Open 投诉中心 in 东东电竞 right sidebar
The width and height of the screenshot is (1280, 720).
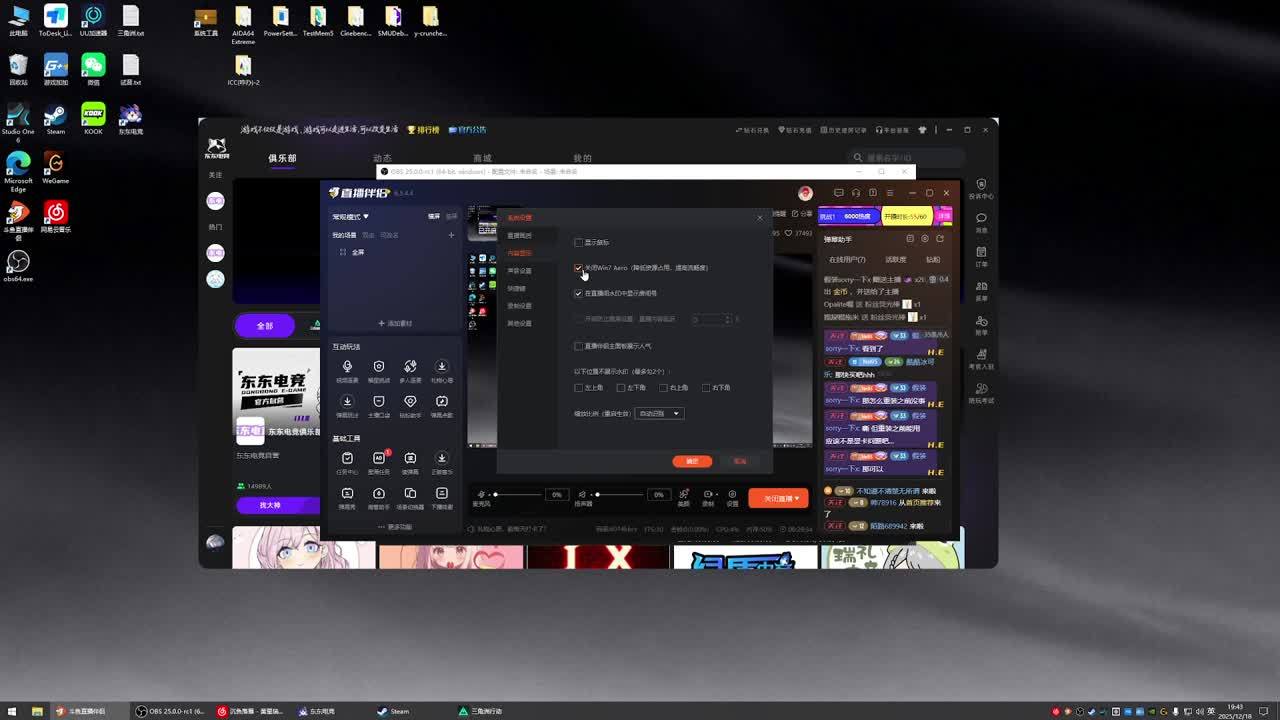981,188
